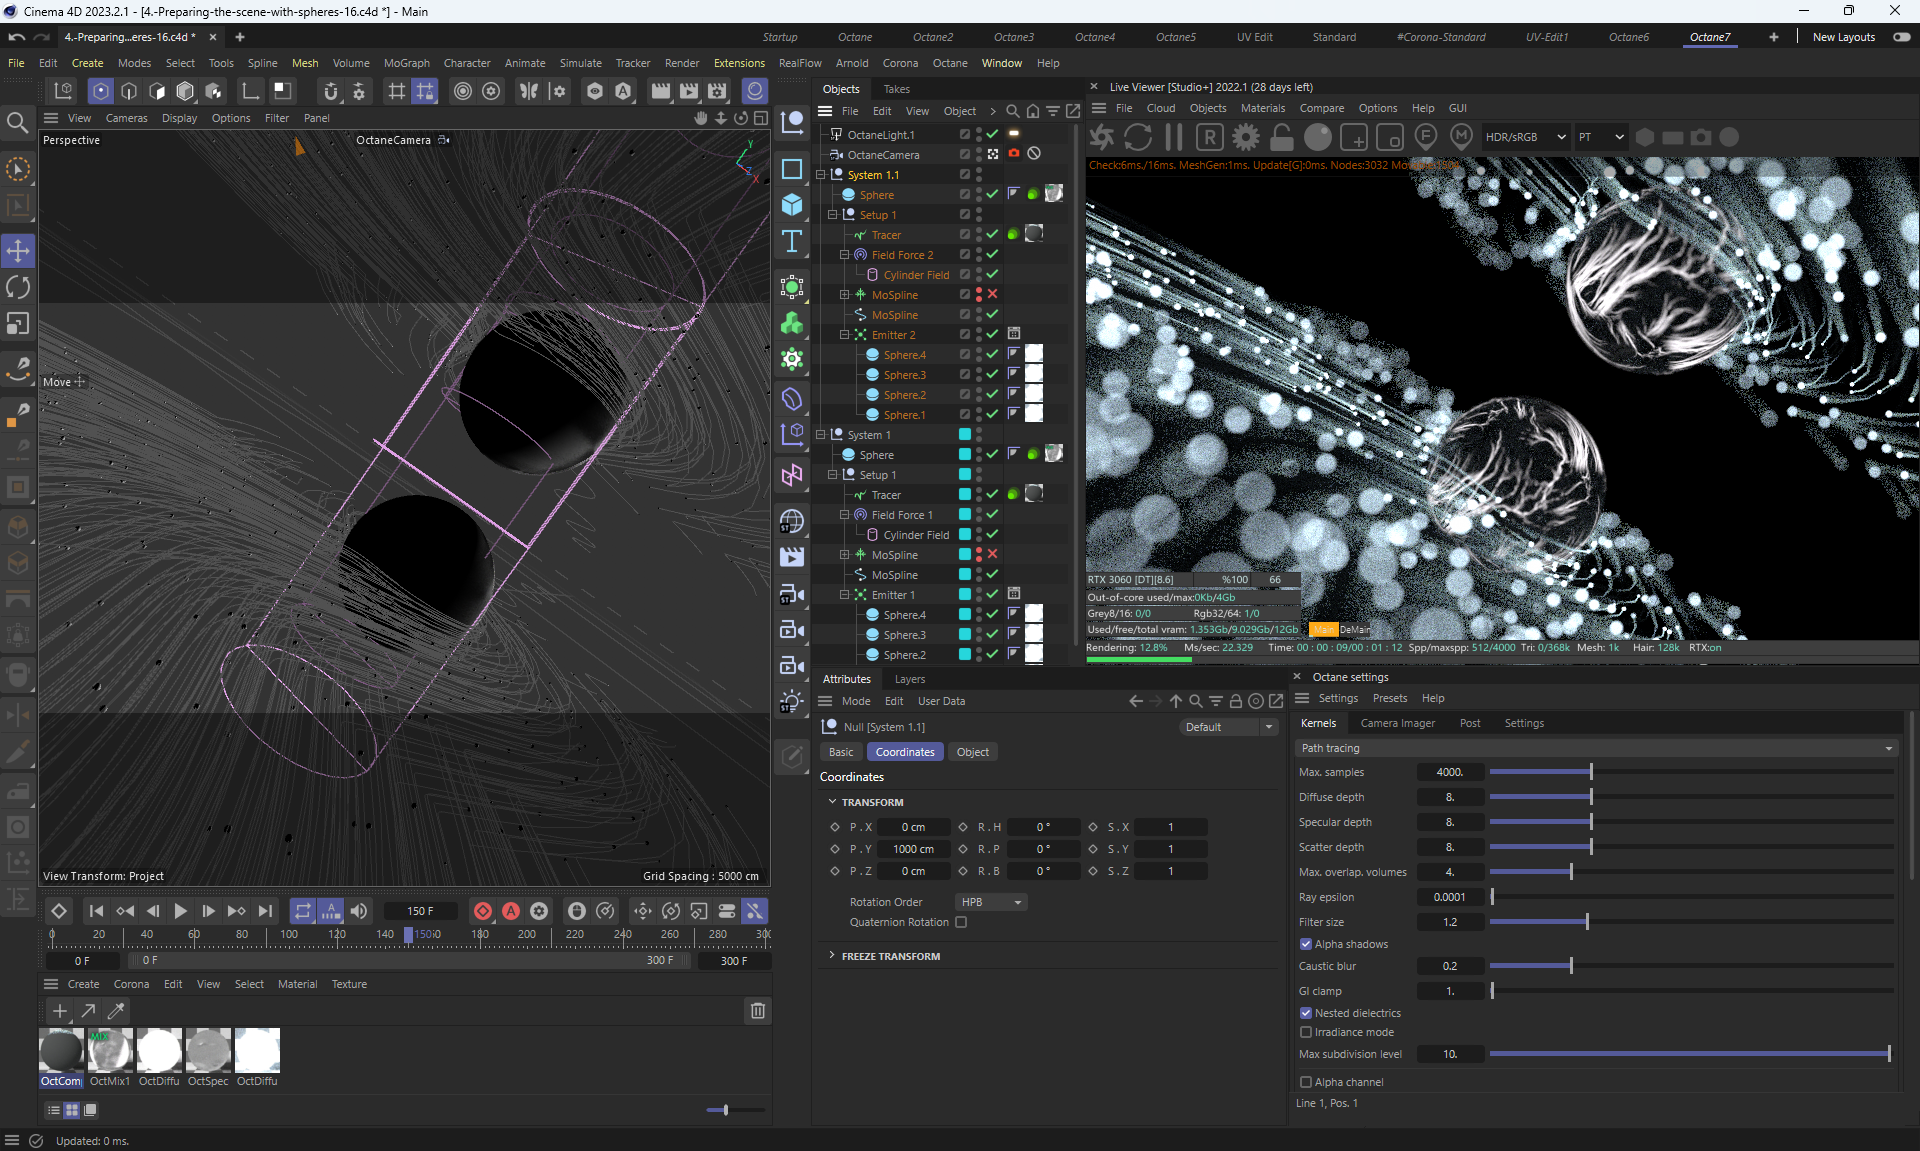Click the Object tab in Attributes
Viewport: 1920px width, 1151px height.
click(x=972, y=752)
